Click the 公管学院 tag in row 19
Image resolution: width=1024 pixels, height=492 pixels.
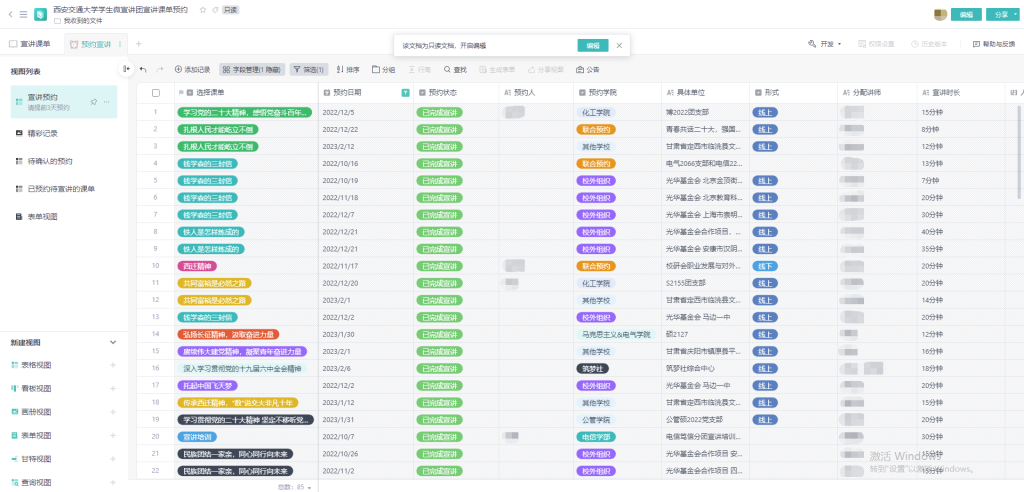coord(596,419)
